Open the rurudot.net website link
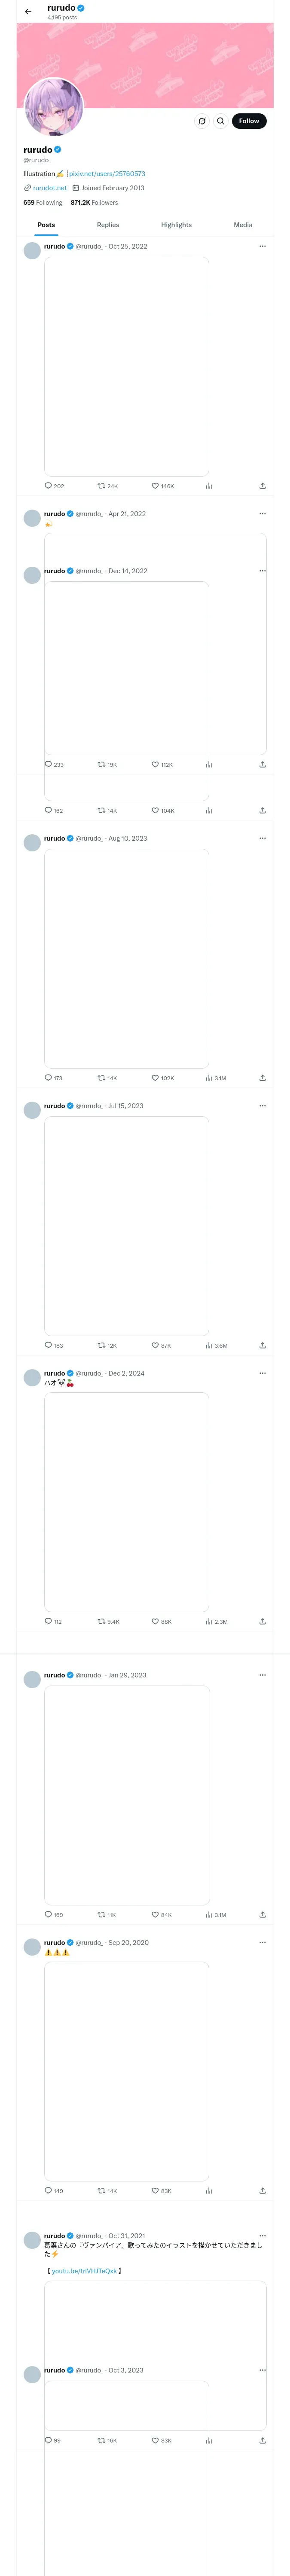Viewport: 290px width, 2576px height. coord(49,188)
